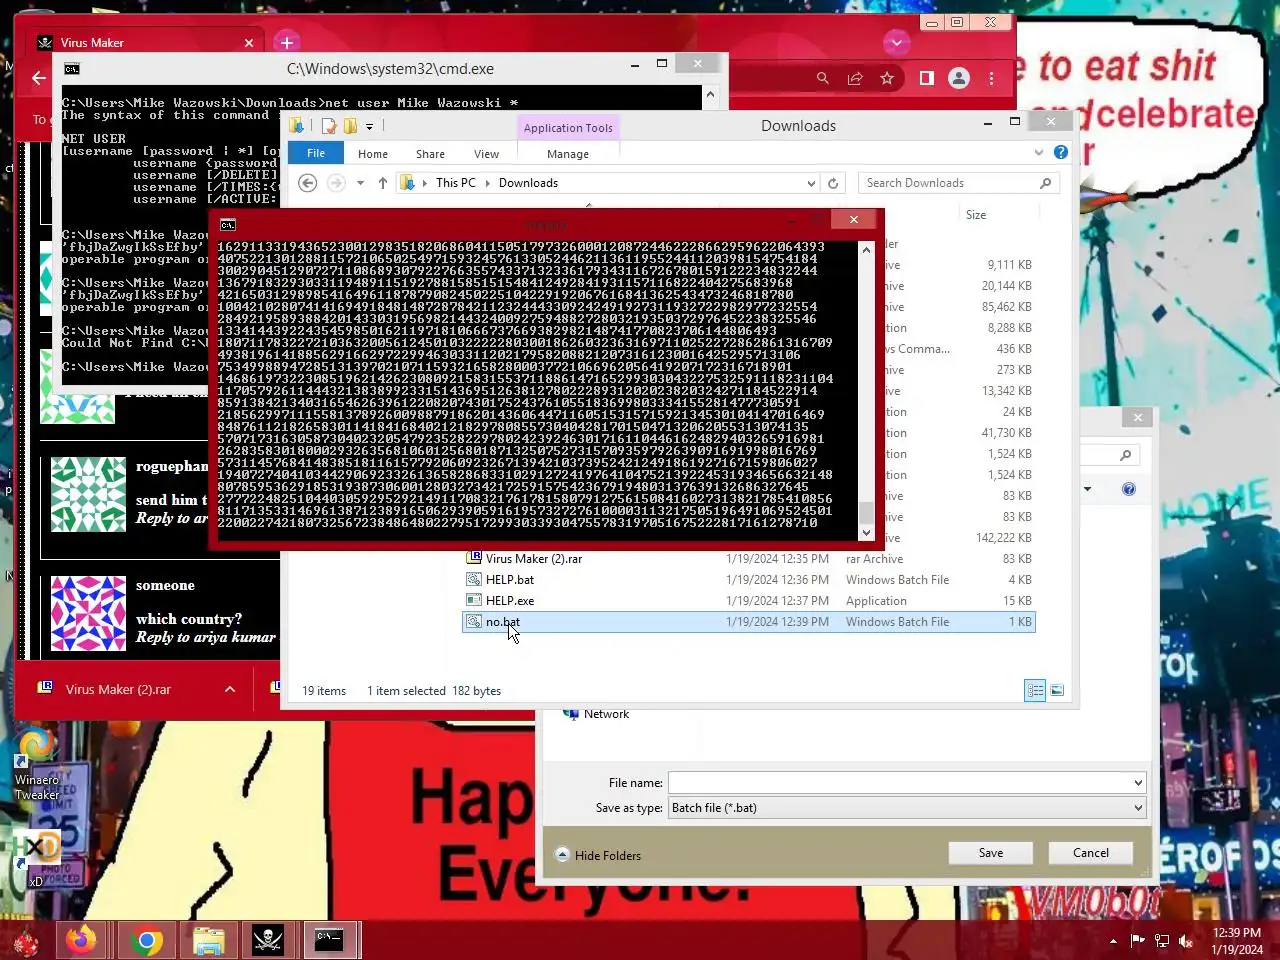This screenshot has width=1280, height=960.
Task: Switch to the View ribbon tab
Action: pyautogui.click(x=486, y=154)
